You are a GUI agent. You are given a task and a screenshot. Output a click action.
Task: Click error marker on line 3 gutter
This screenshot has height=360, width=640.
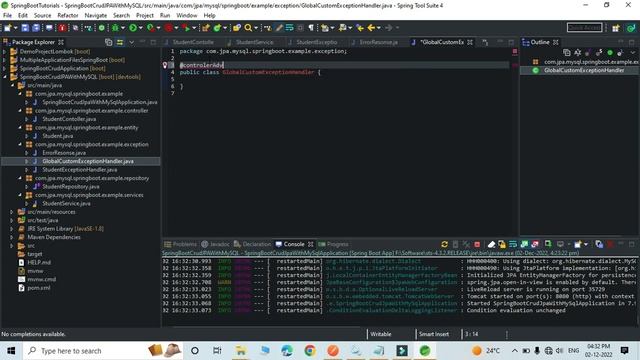165,65
